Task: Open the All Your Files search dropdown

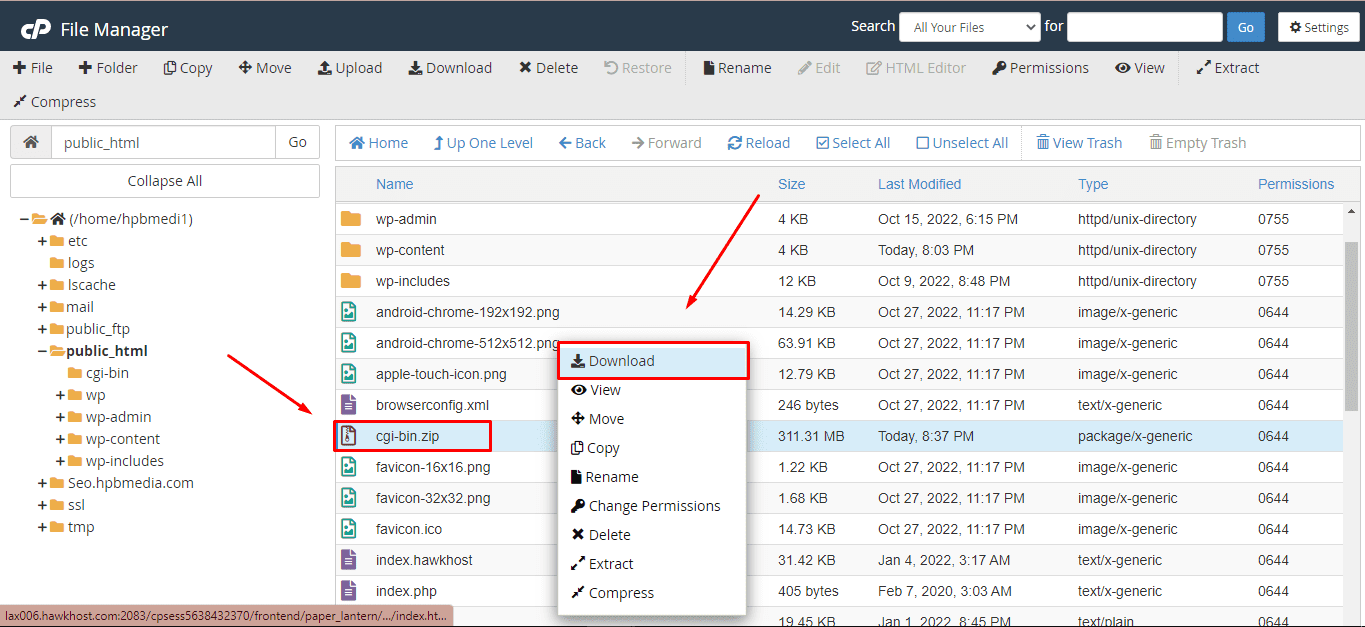Action: pyautogui.click(x=969, y=27)
